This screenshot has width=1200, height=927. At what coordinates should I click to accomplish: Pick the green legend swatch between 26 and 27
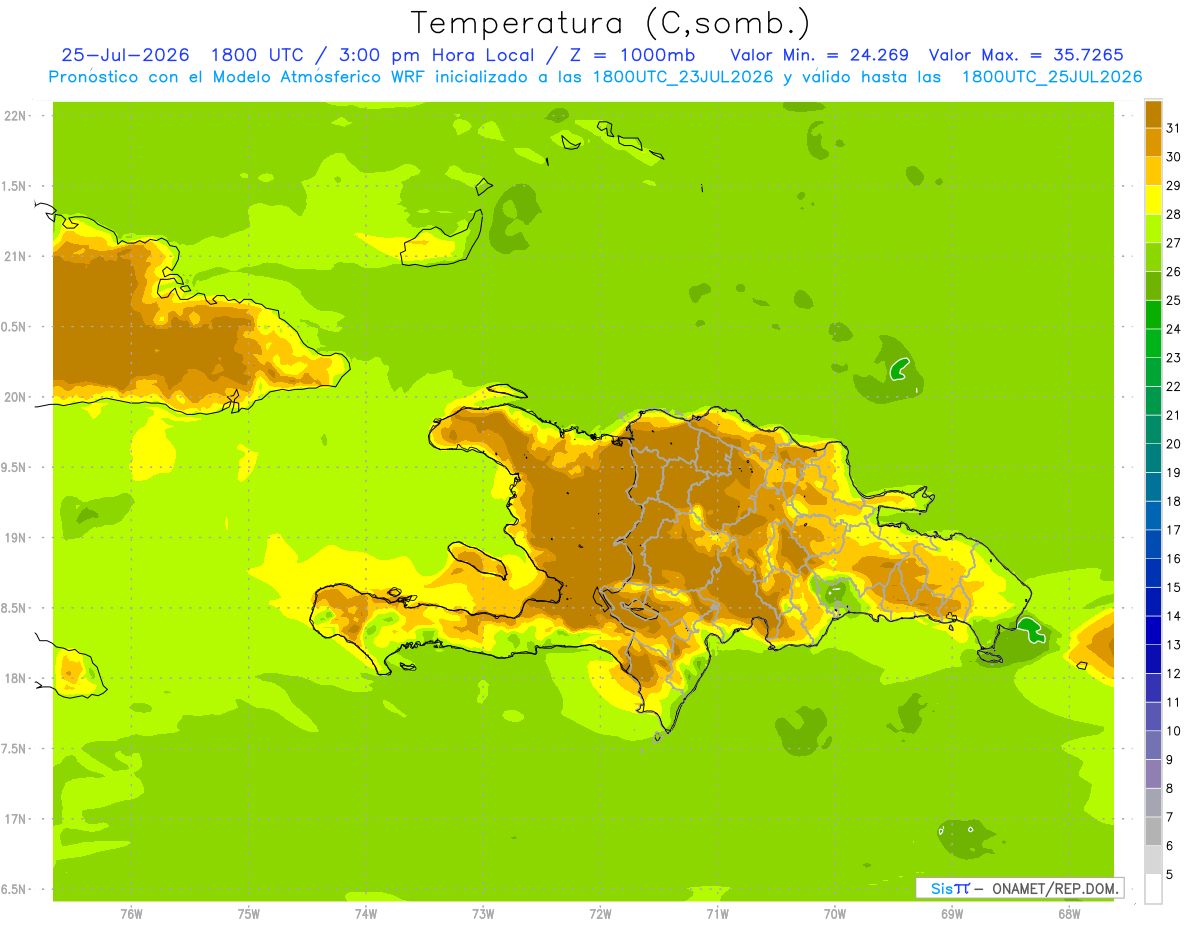1153,257
